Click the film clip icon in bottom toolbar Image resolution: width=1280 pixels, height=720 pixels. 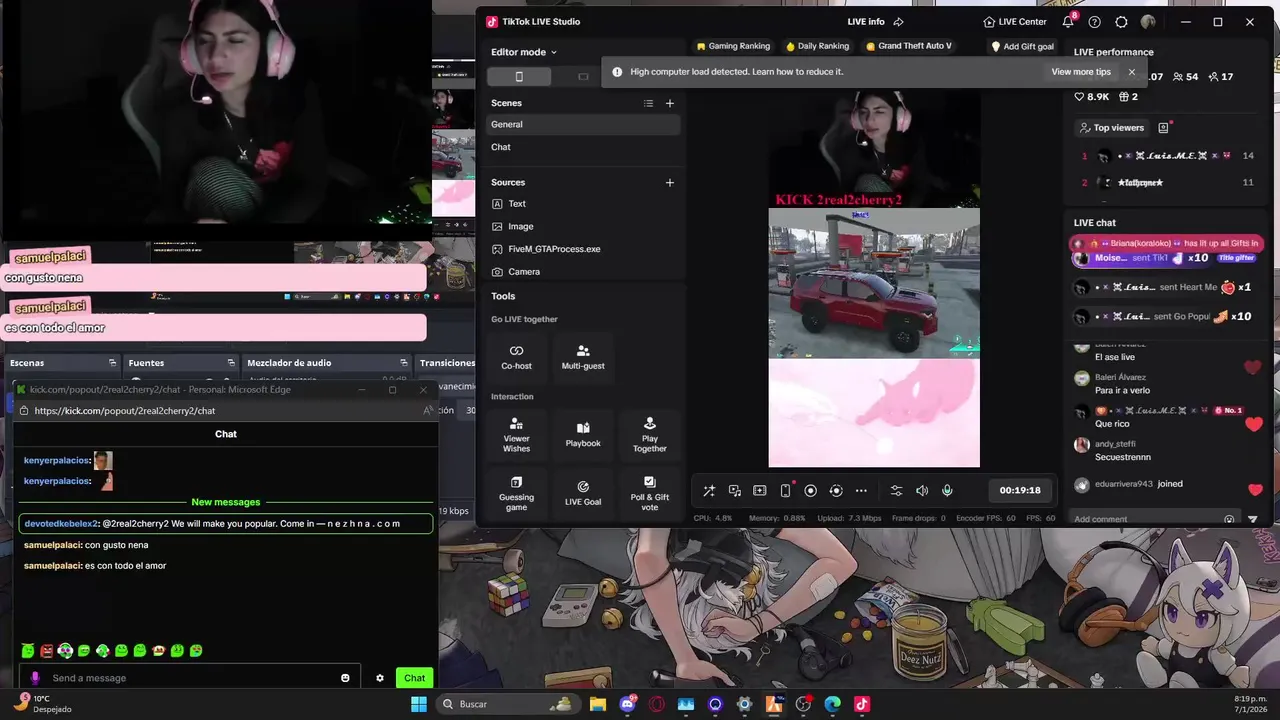760,491
